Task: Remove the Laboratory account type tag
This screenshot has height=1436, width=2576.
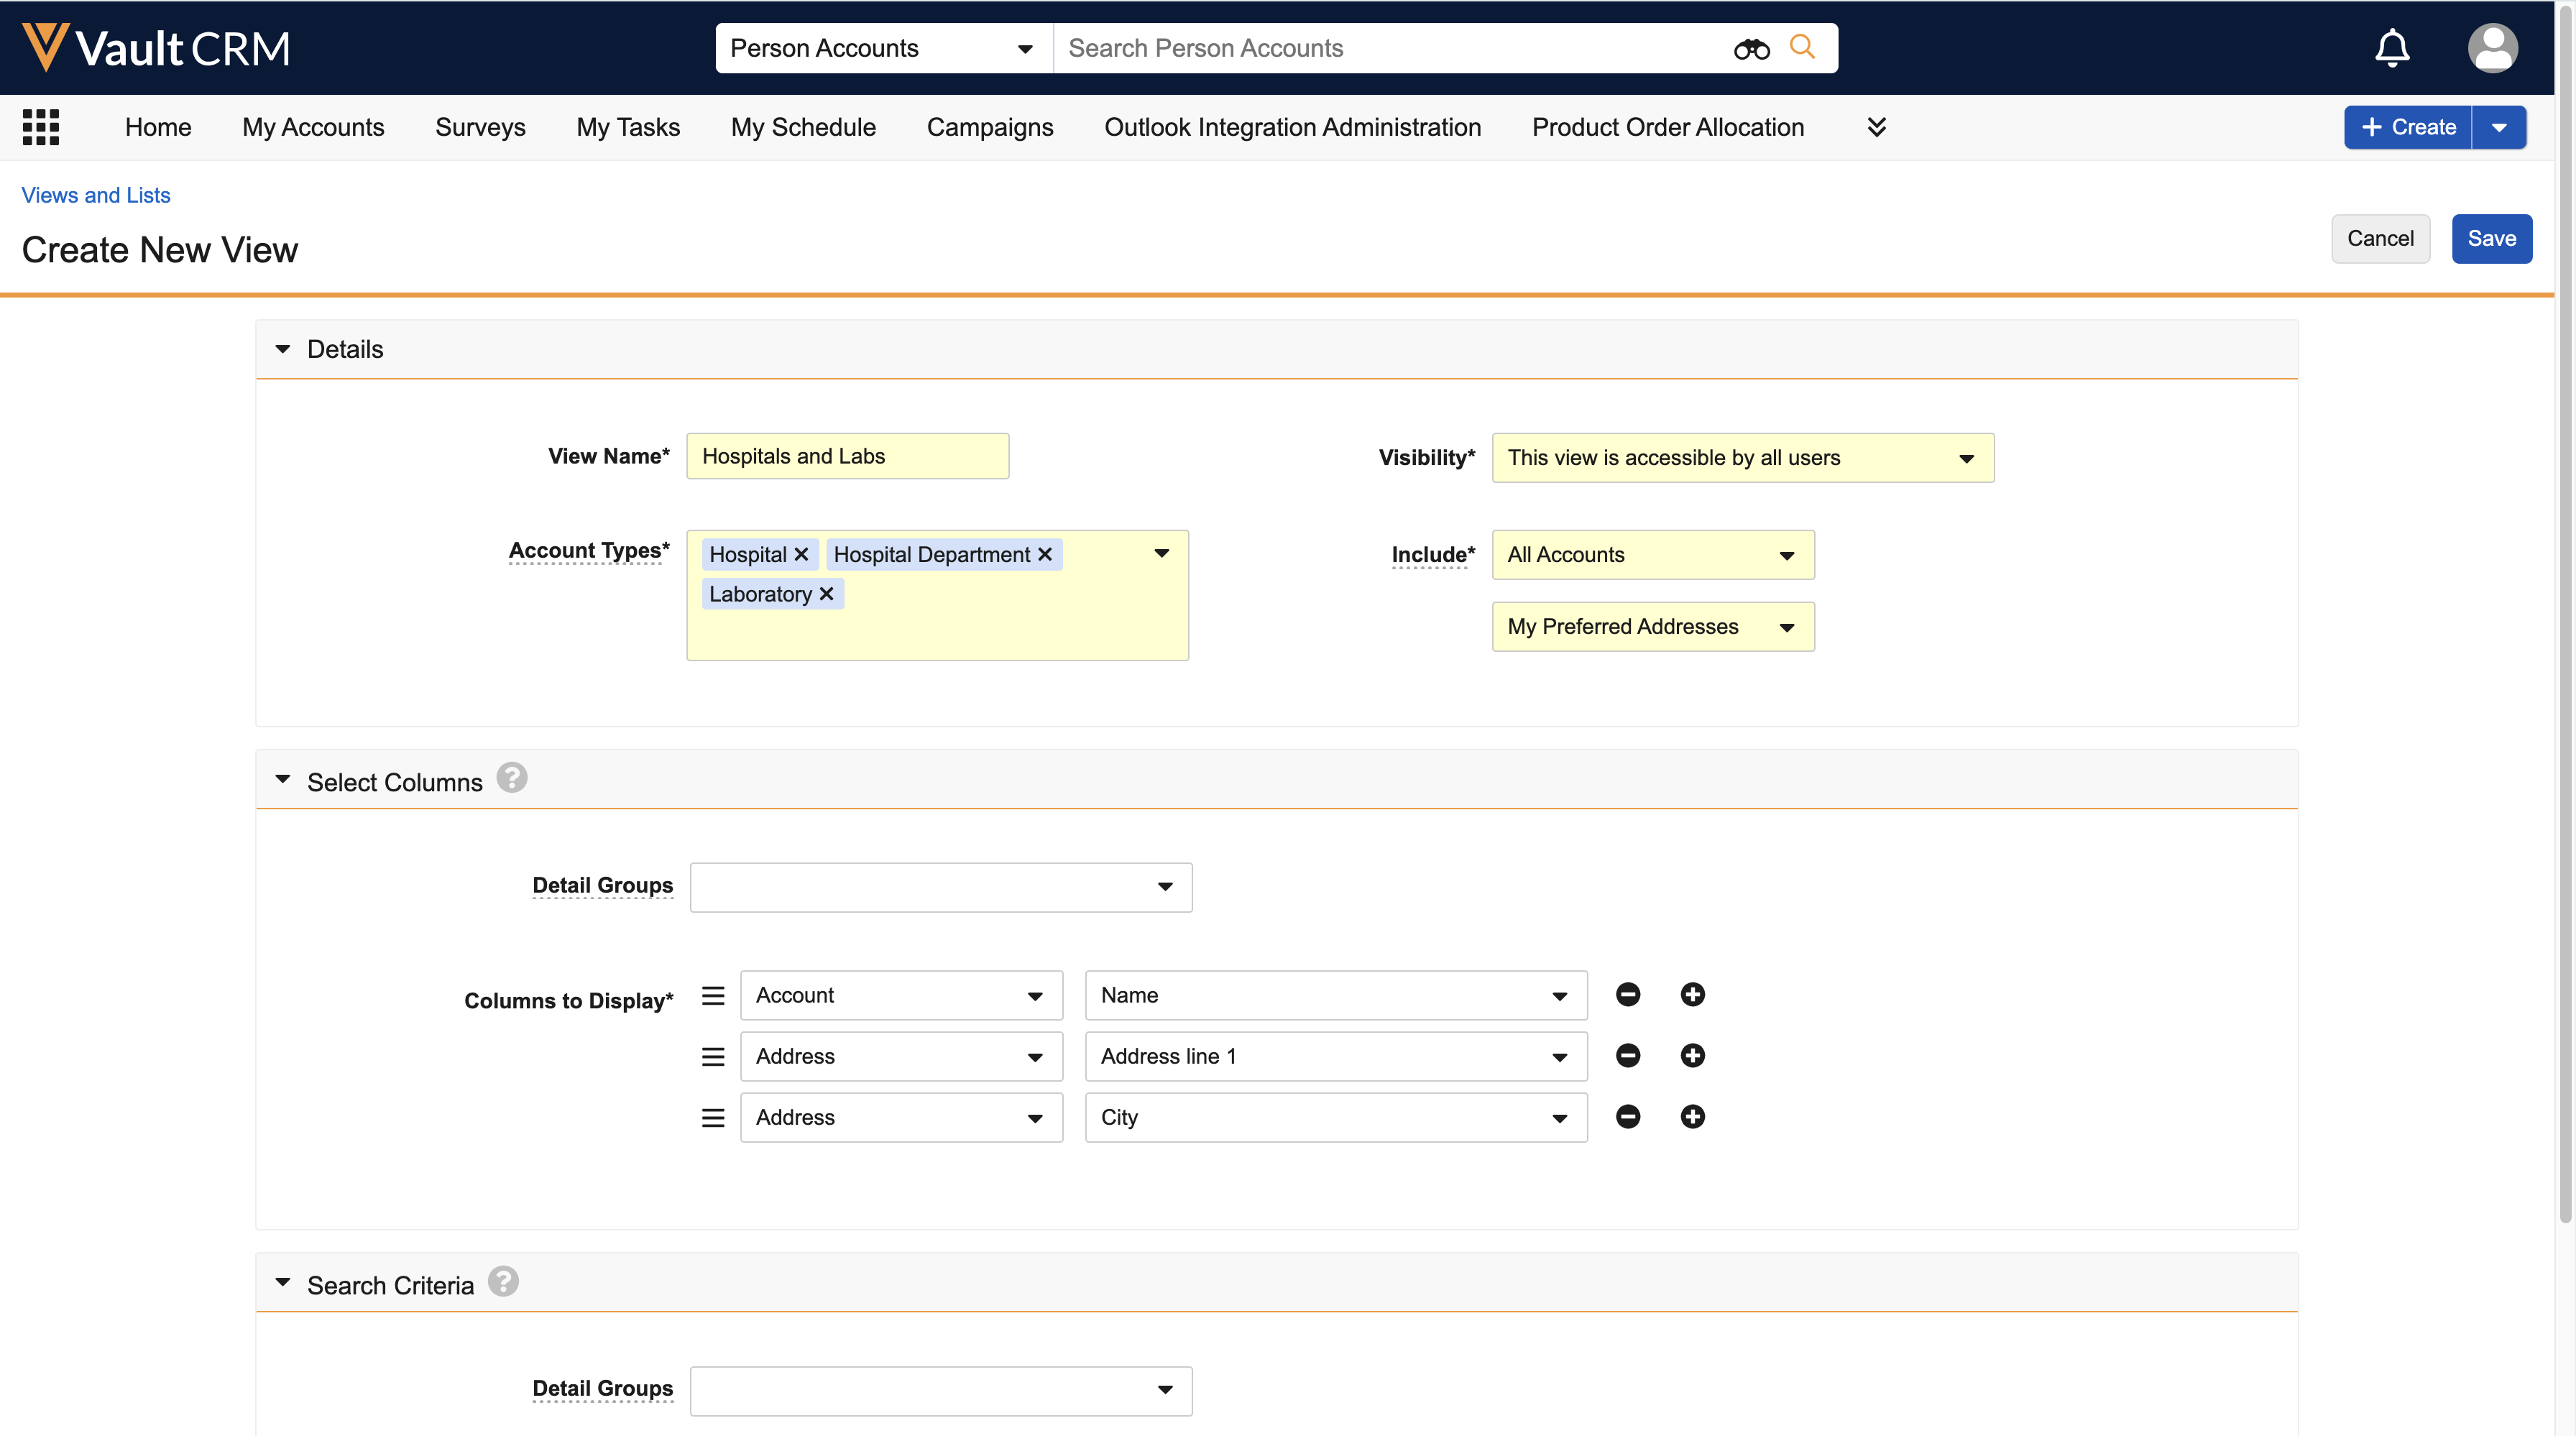Action: (826, 594)
